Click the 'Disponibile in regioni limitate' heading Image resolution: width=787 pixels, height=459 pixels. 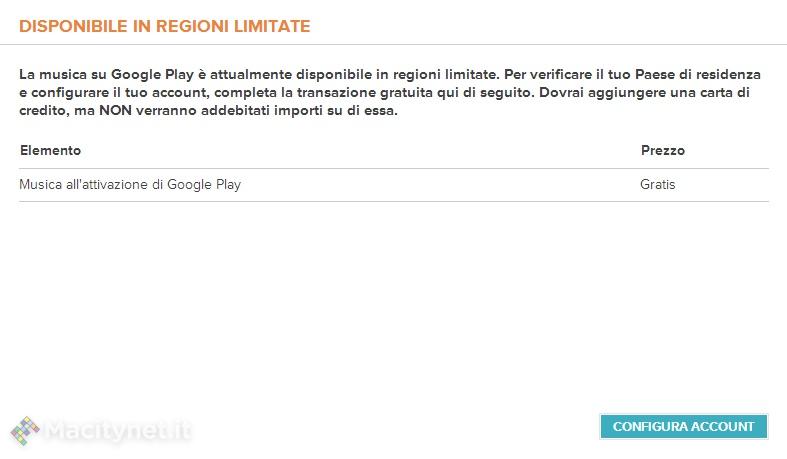coord(165,27)
